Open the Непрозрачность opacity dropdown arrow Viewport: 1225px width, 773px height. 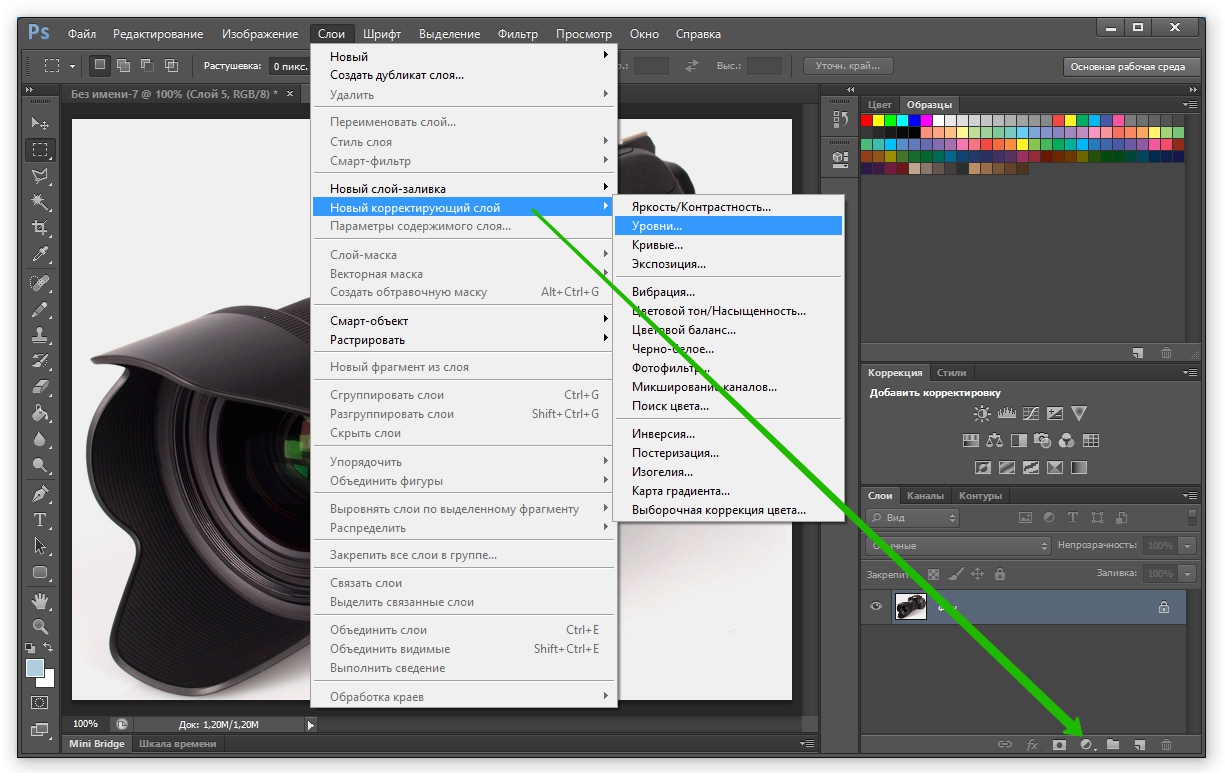click(1187, 546)
